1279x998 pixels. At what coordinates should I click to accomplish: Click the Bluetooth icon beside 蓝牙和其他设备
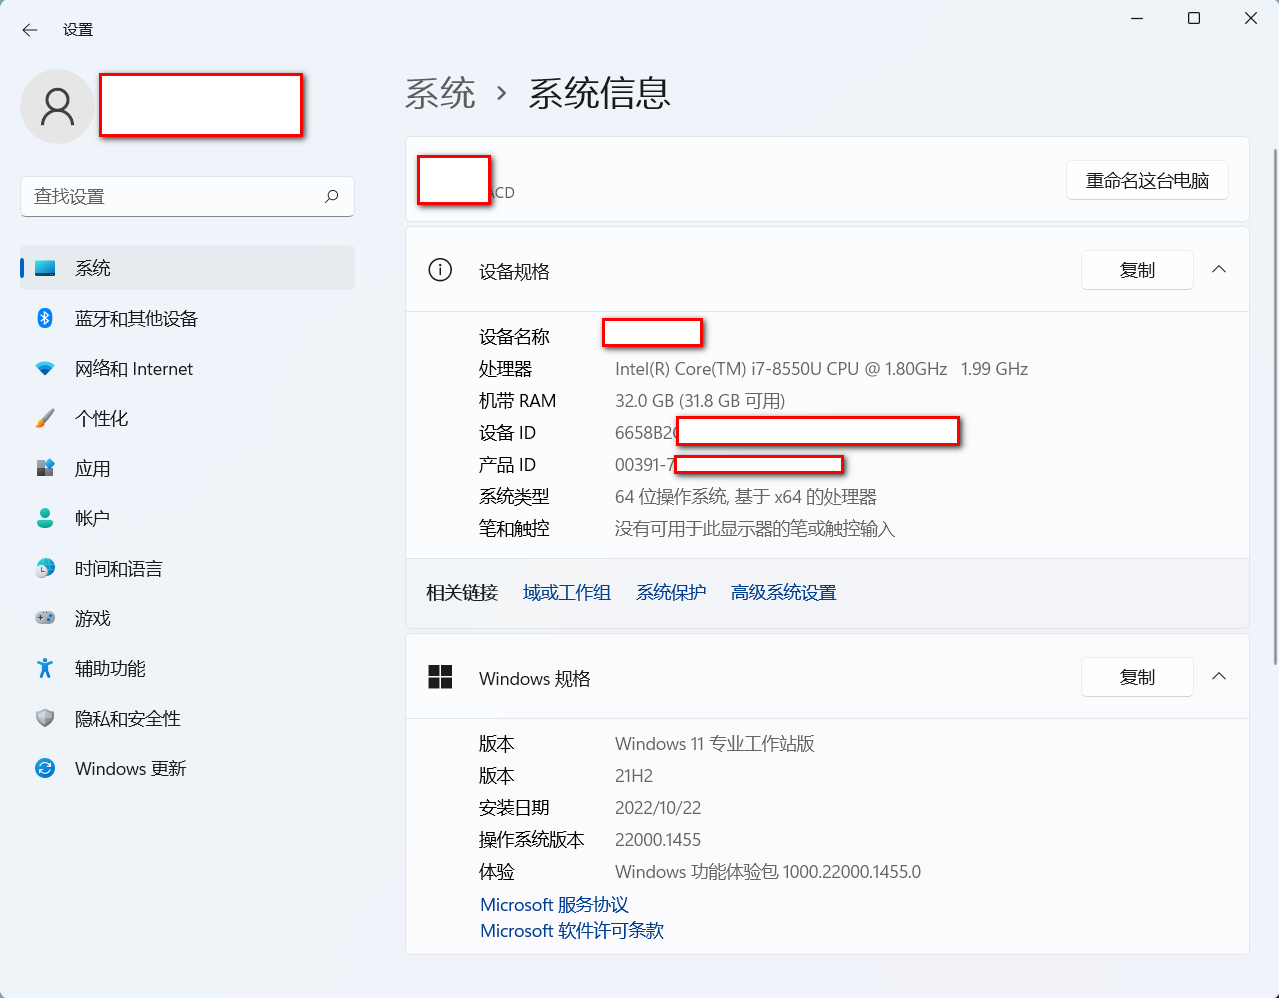pyautogui.click(x=44, y=317)
